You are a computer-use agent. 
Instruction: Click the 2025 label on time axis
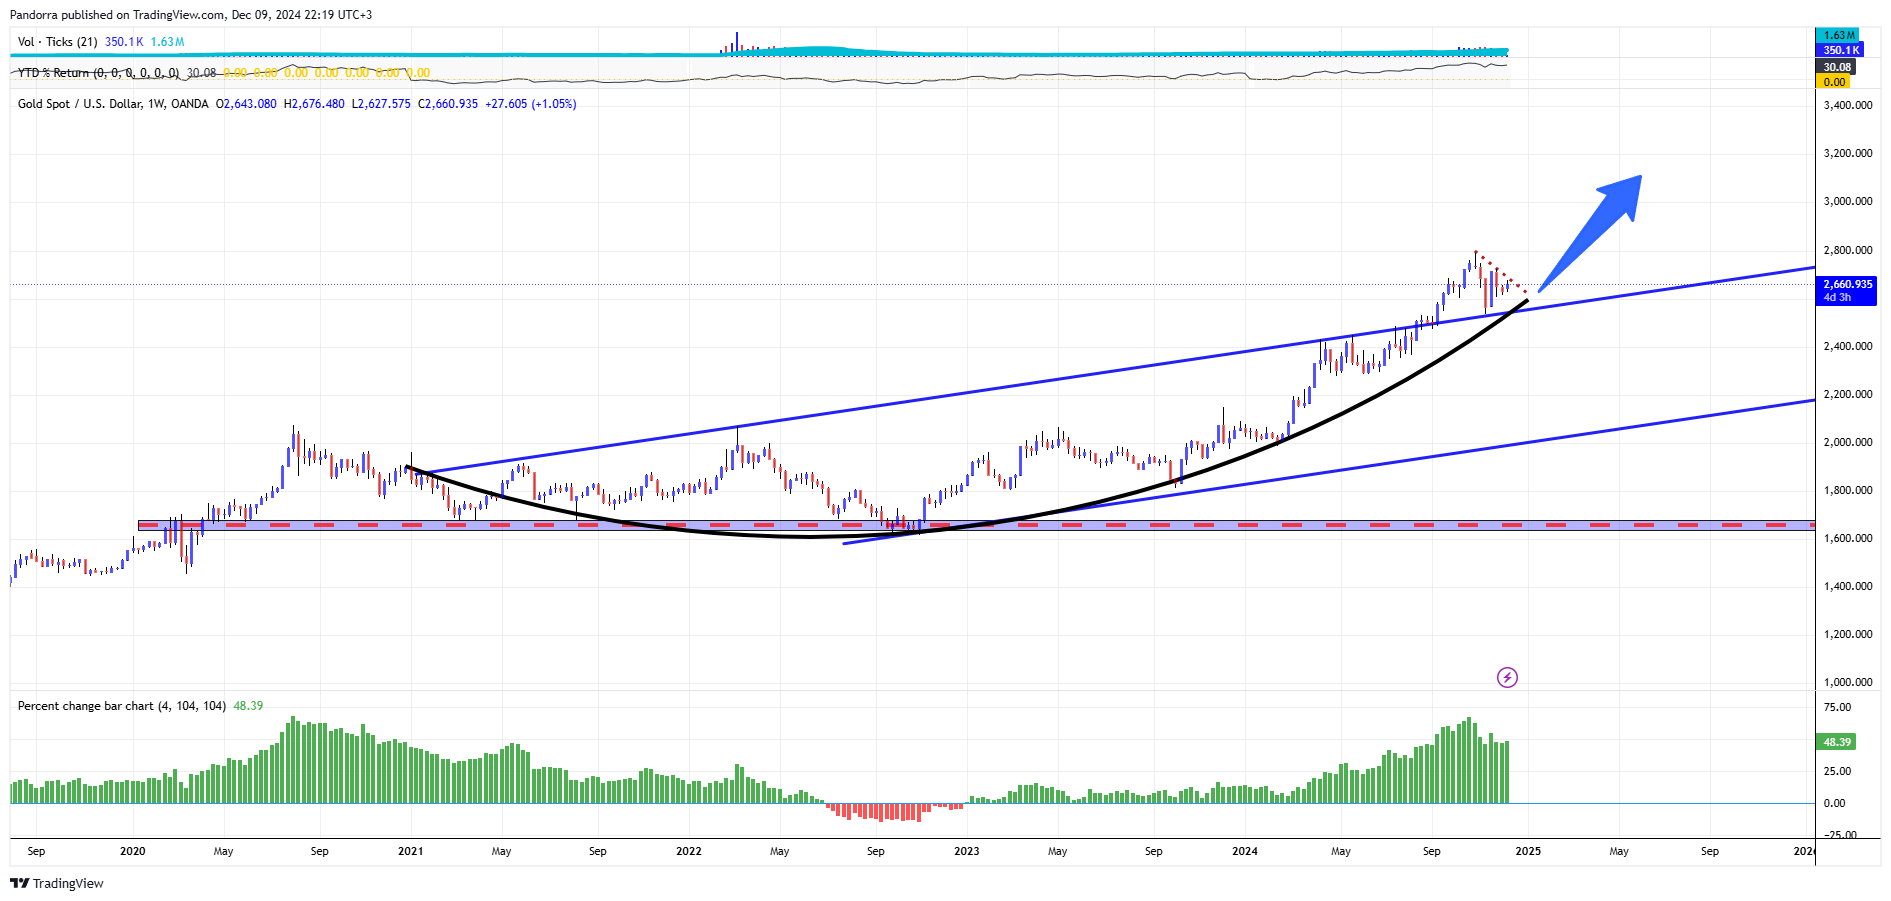coord(1528,852)
